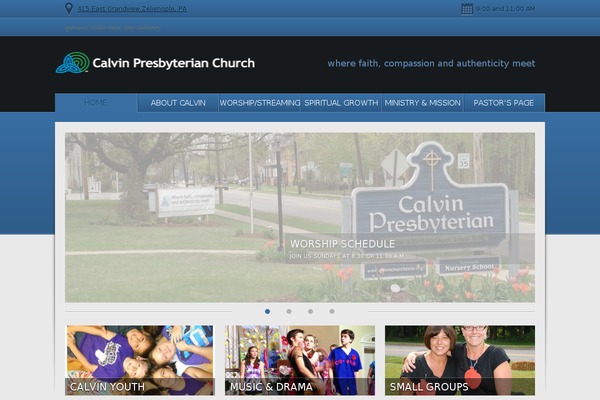Screen dimensions: 600x400
Task: Select the second slider pagination dot
Action: click(x=289, y=312)
